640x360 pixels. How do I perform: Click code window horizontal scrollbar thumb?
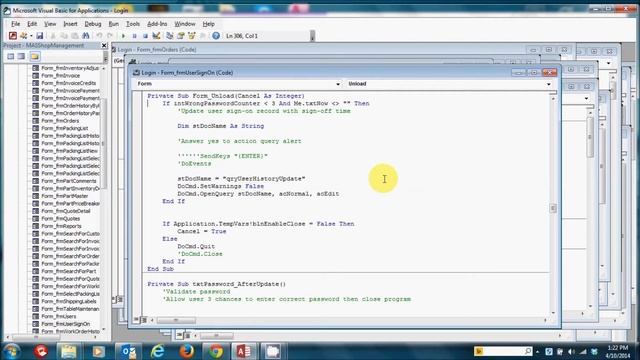click(176, 320)
